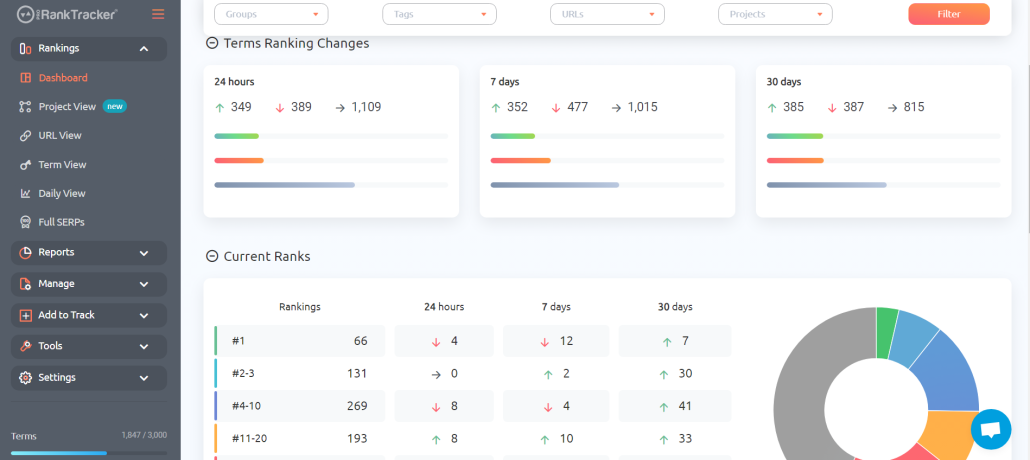1030x460 pixels.
Task: Open Daily View in the sidebar
Action: click(62, 193)
